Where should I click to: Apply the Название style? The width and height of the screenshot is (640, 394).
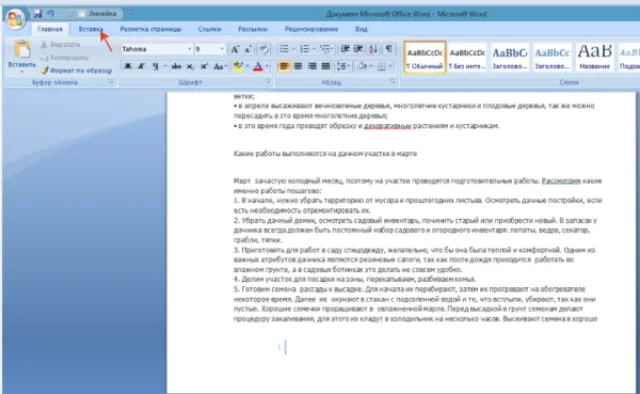coord(594,57)
